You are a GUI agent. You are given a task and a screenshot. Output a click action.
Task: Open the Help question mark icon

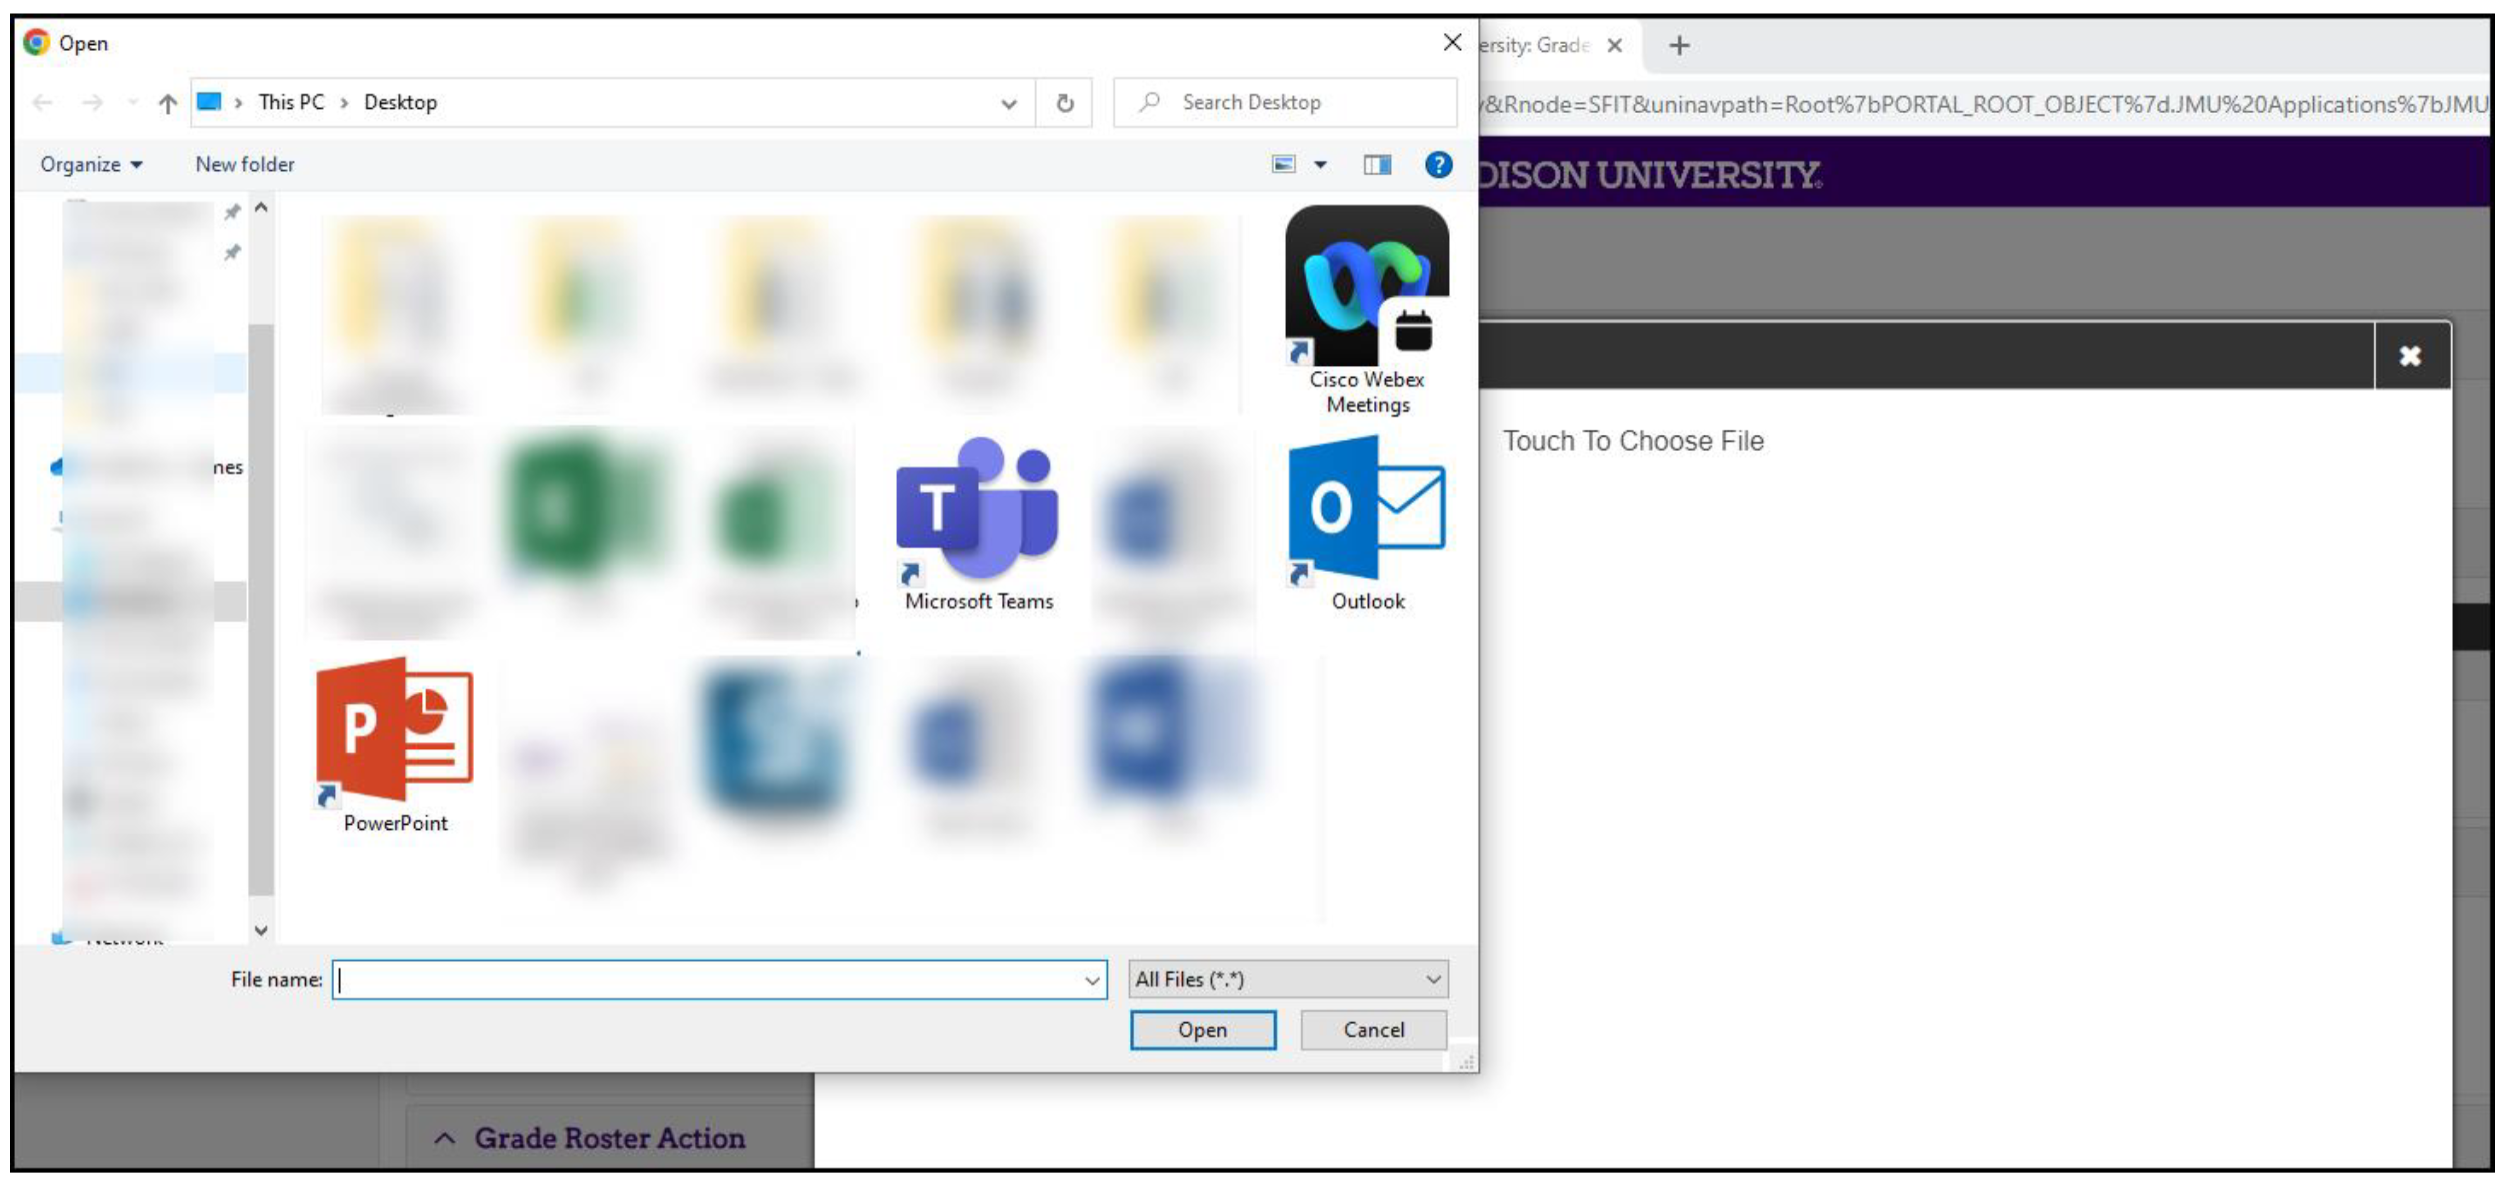pos(1438,164)
